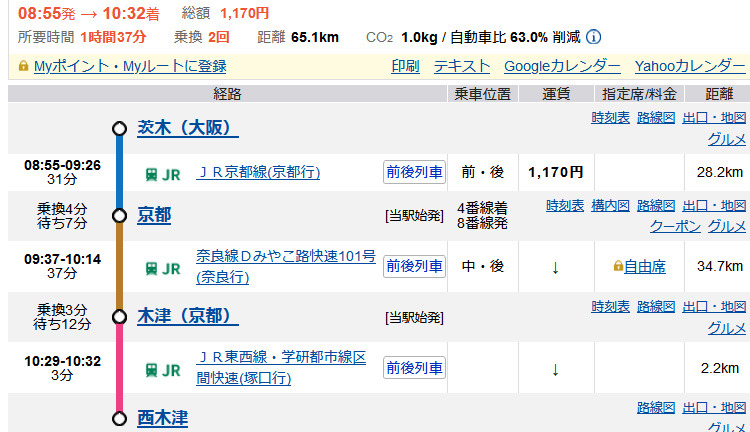The image size is (750, 432).
Task: Open クーポン for 京都 station
Action: pos(675,226)
